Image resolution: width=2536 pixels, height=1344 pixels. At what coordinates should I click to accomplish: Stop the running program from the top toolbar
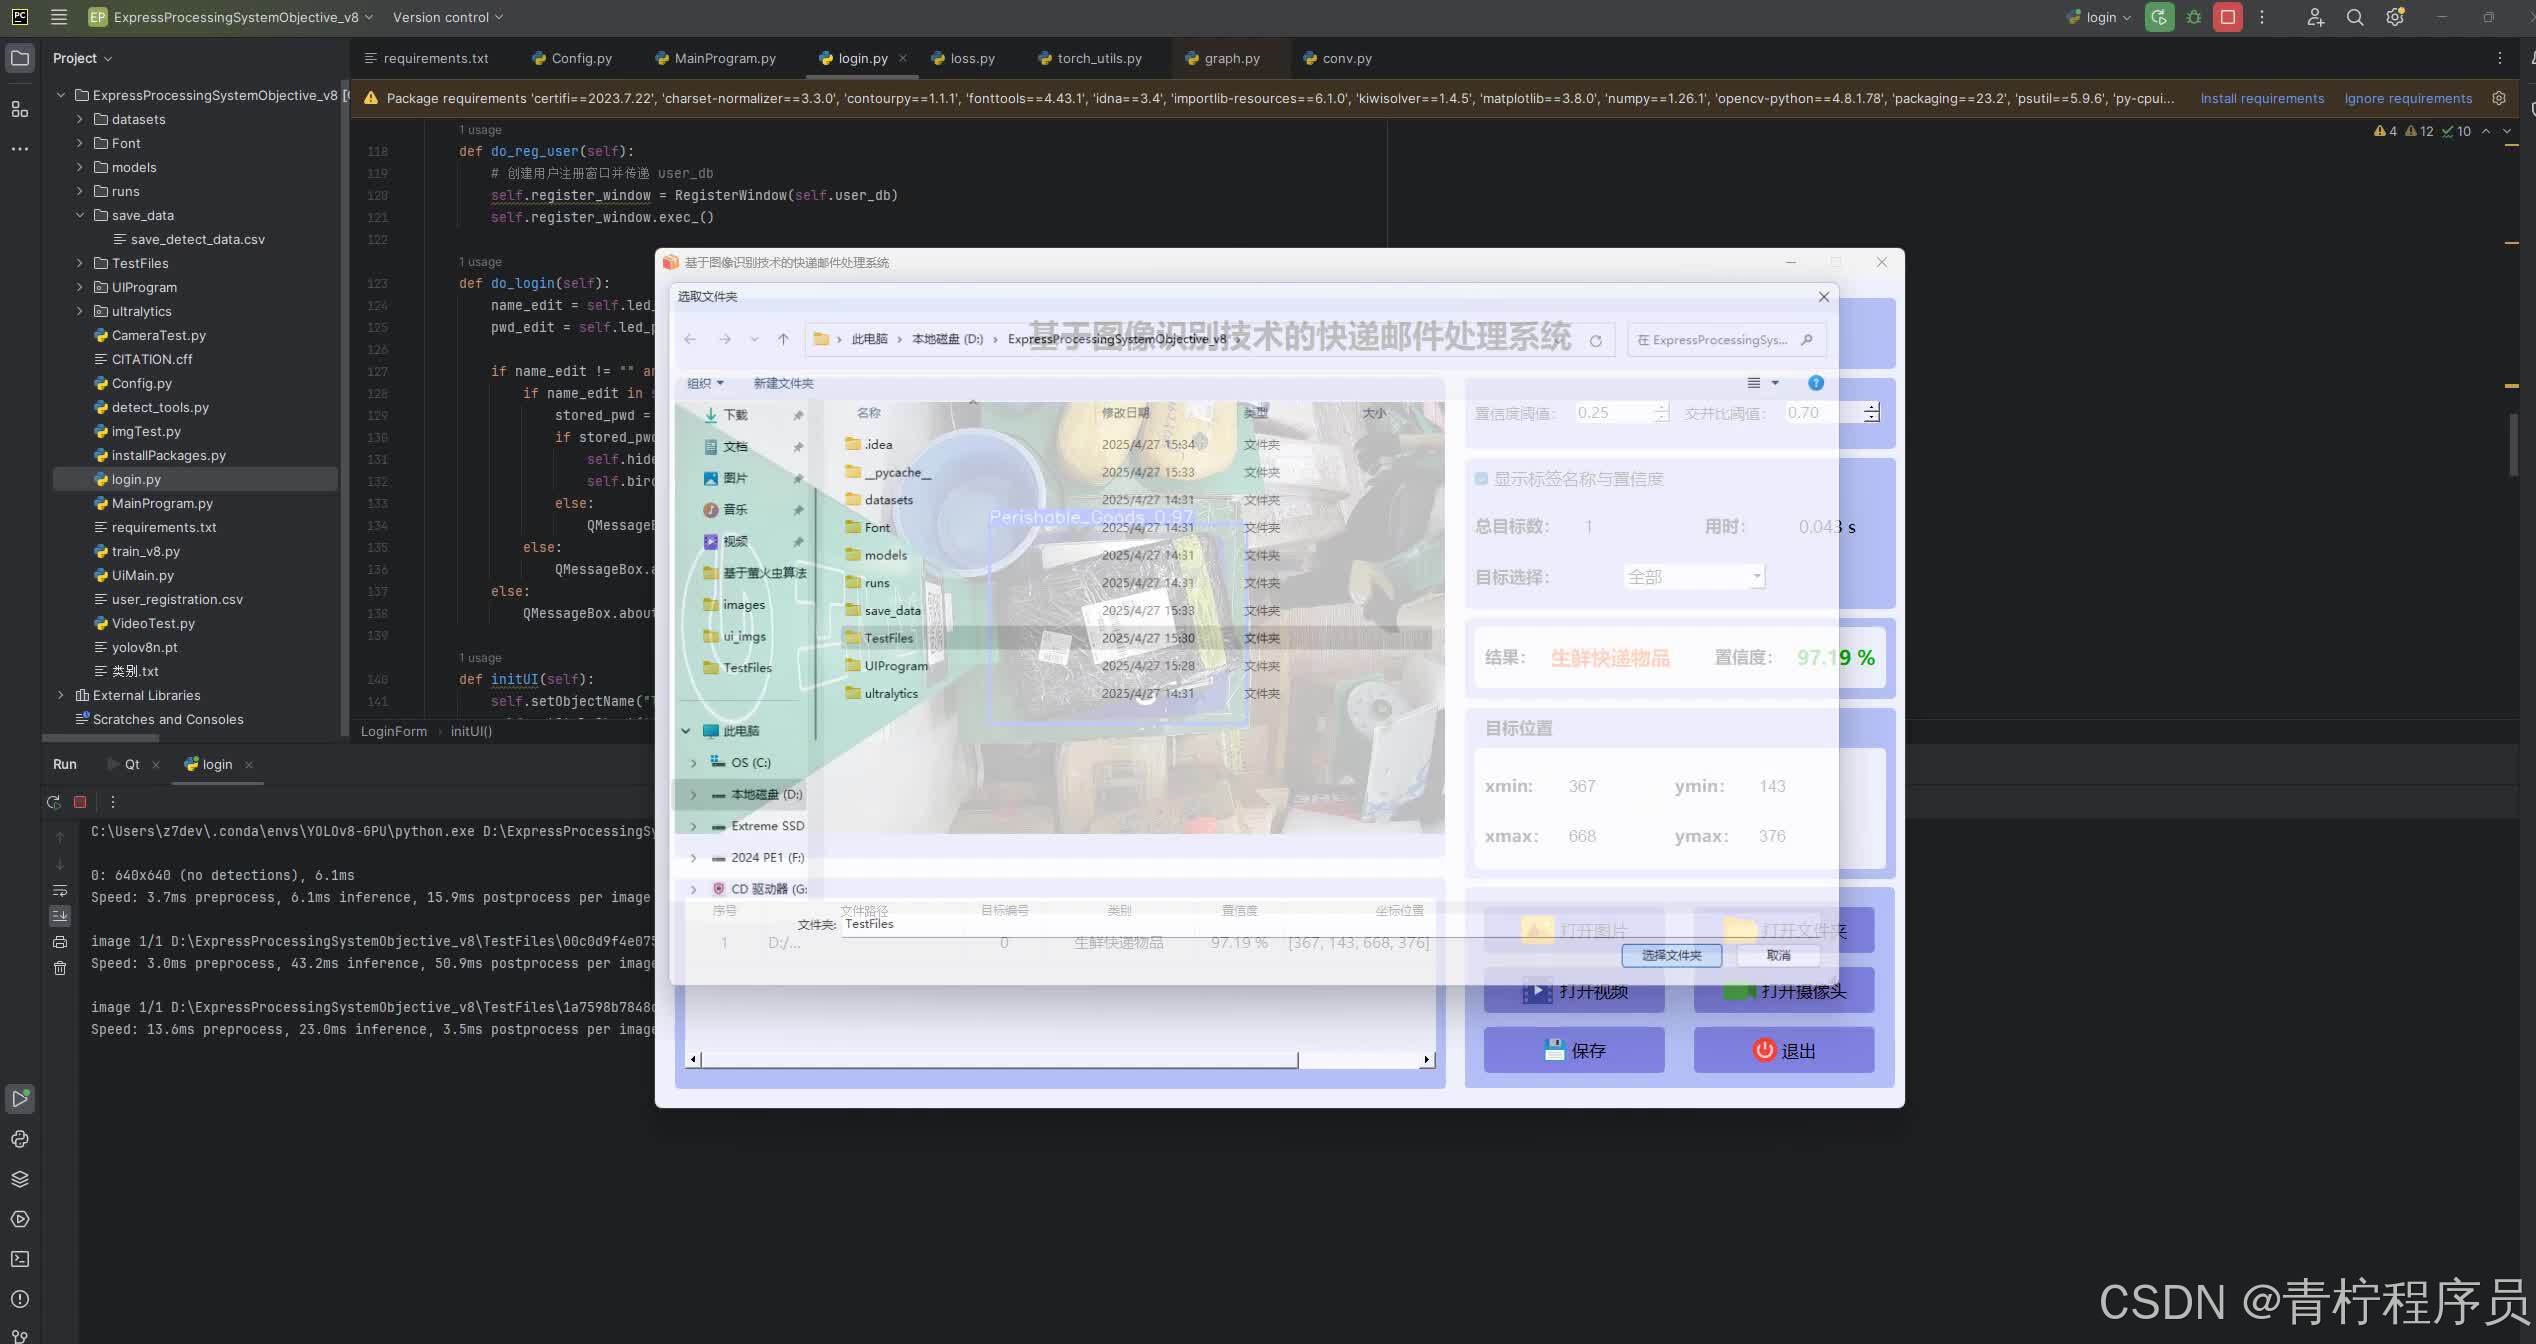tap(2228, 17)
